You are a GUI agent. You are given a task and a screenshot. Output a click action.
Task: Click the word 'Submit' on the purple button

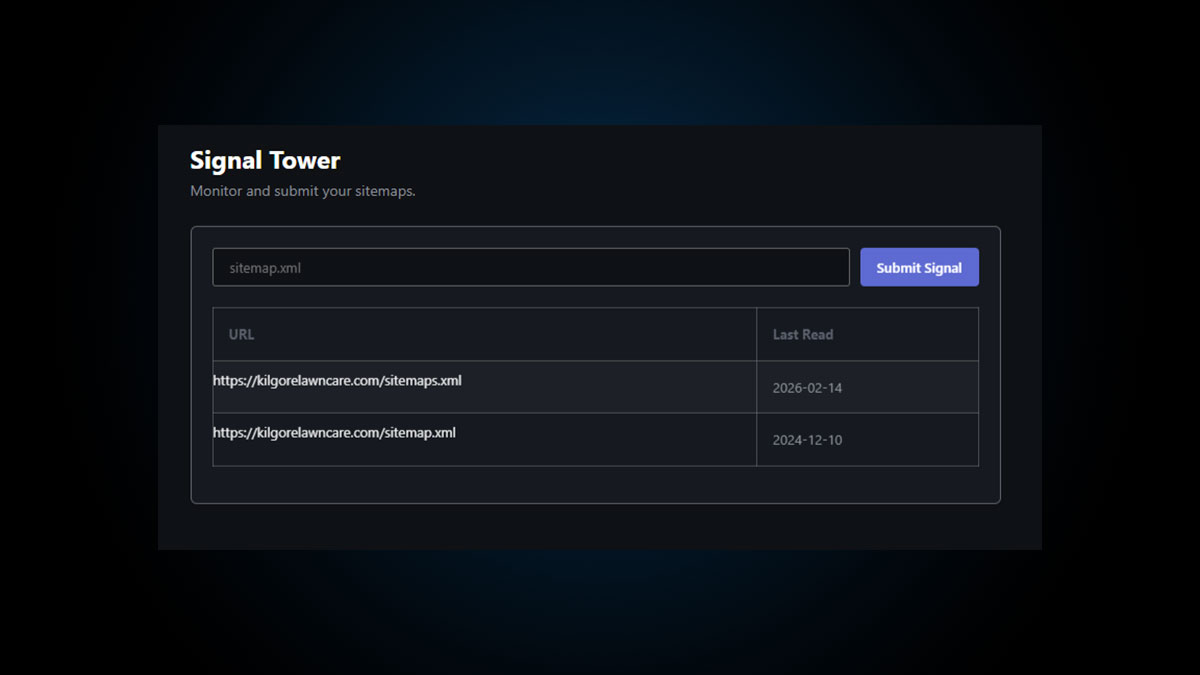point(898,268)
